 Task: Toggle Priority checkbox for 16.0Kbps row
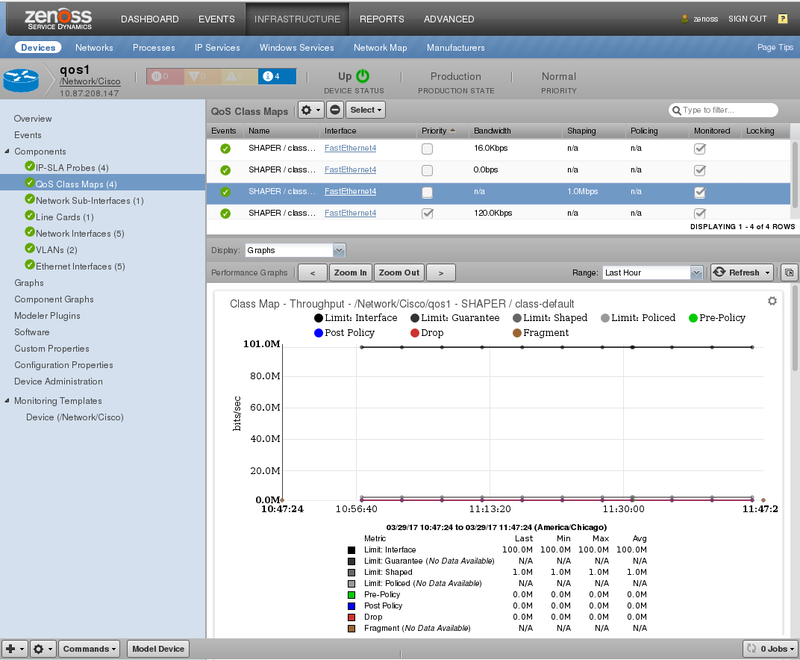click(427, 149)
